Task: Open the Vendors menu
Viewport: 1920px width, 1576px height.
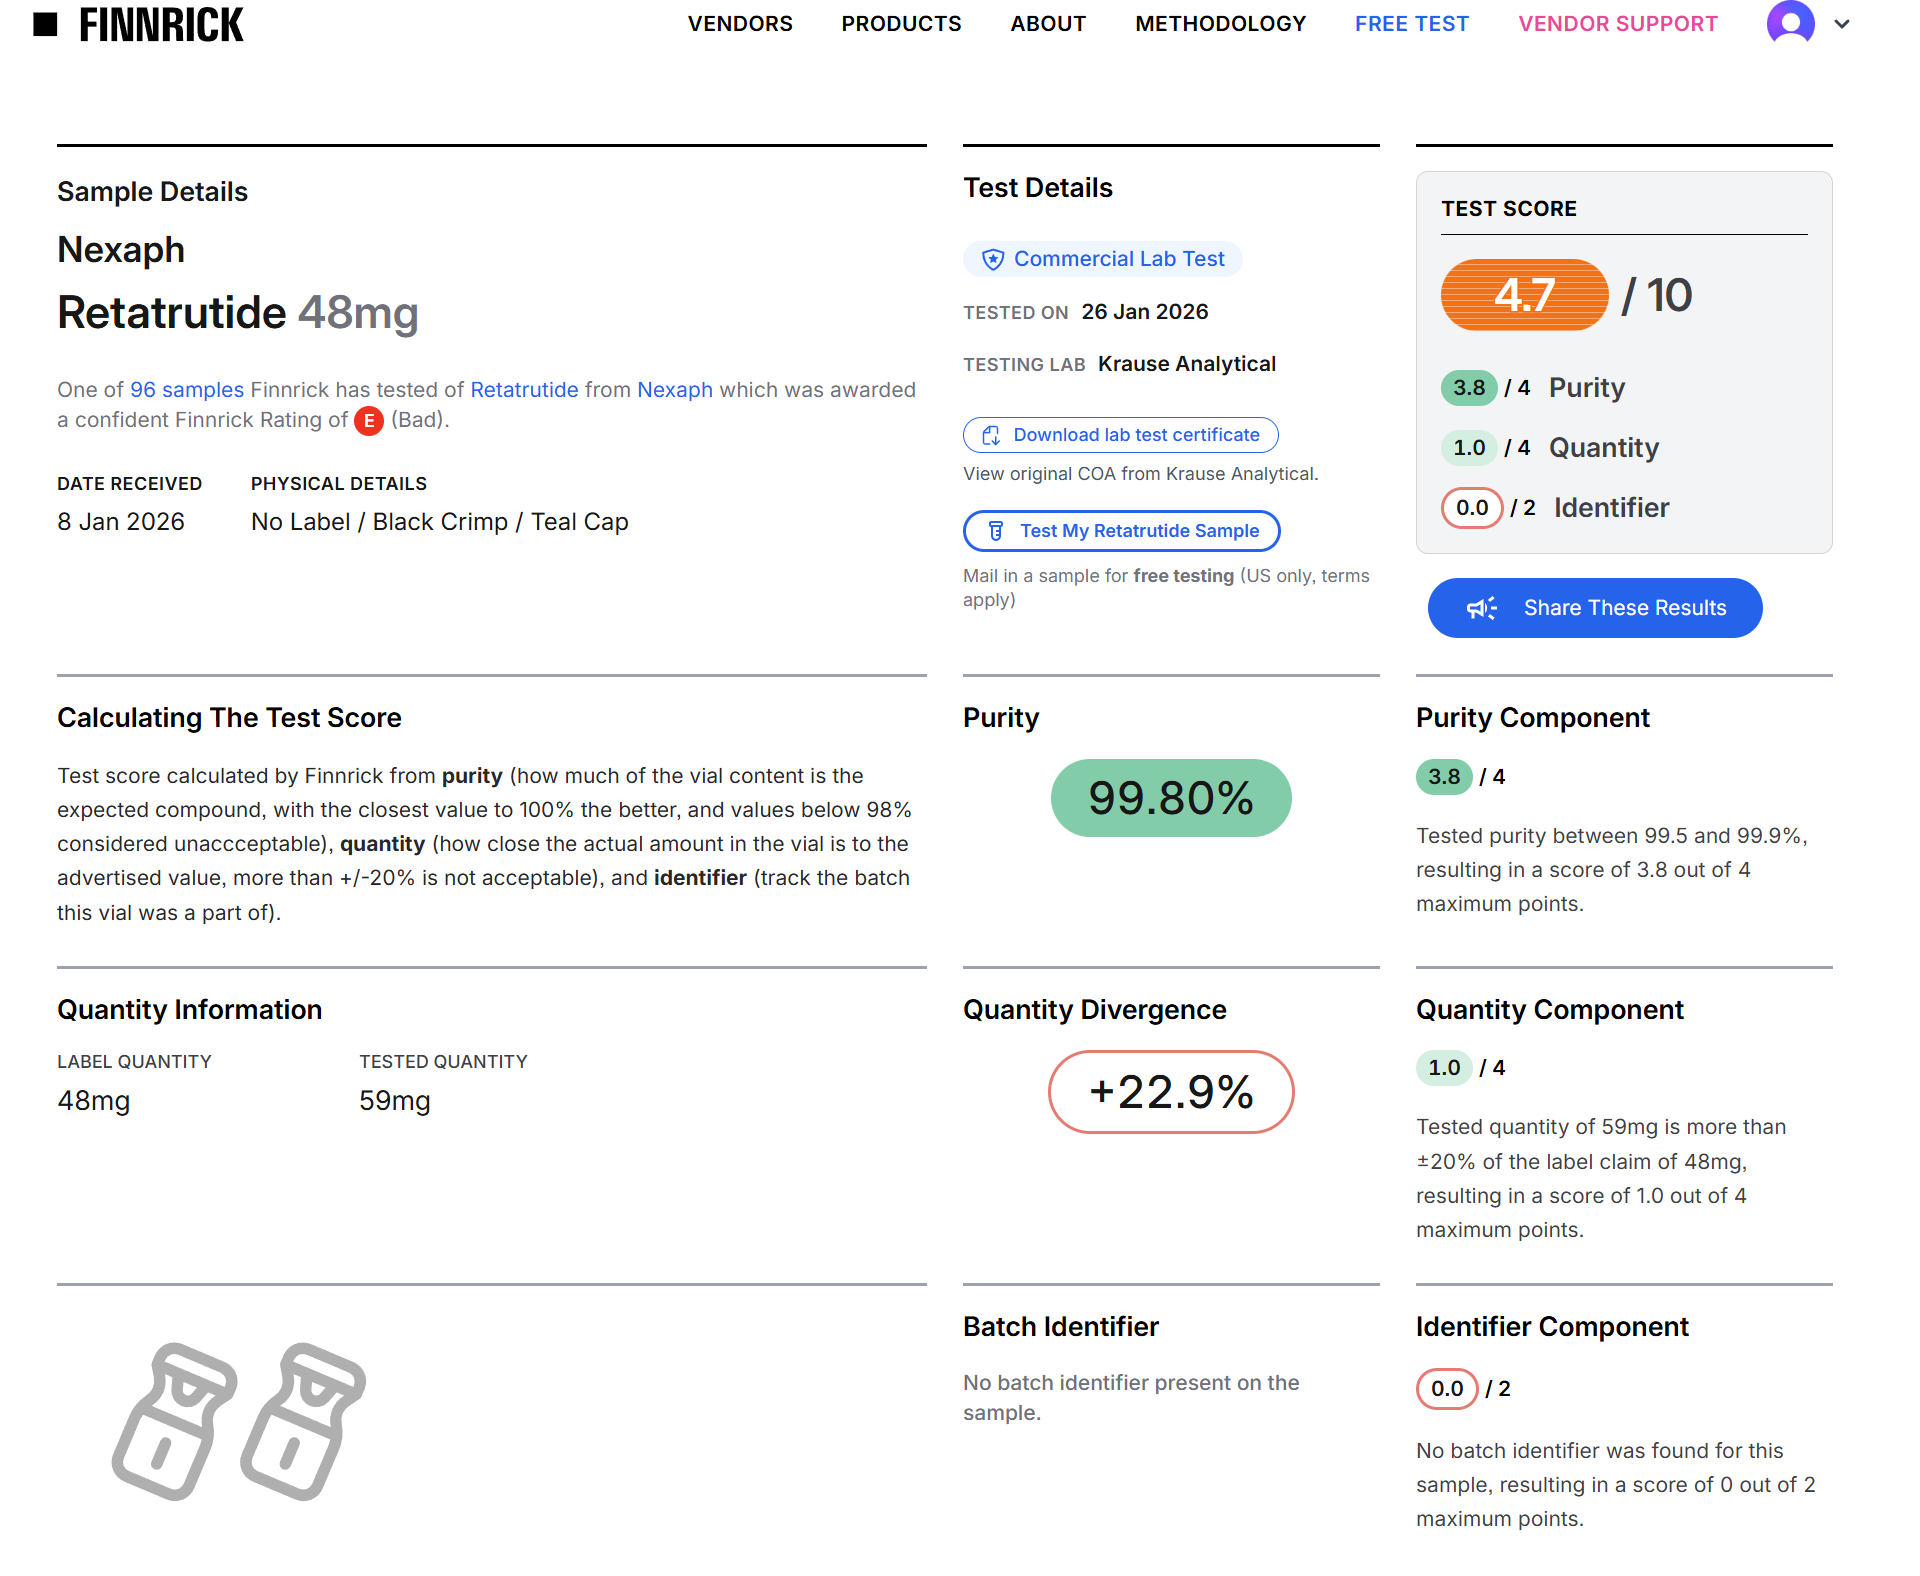Action: pos(740,24)
